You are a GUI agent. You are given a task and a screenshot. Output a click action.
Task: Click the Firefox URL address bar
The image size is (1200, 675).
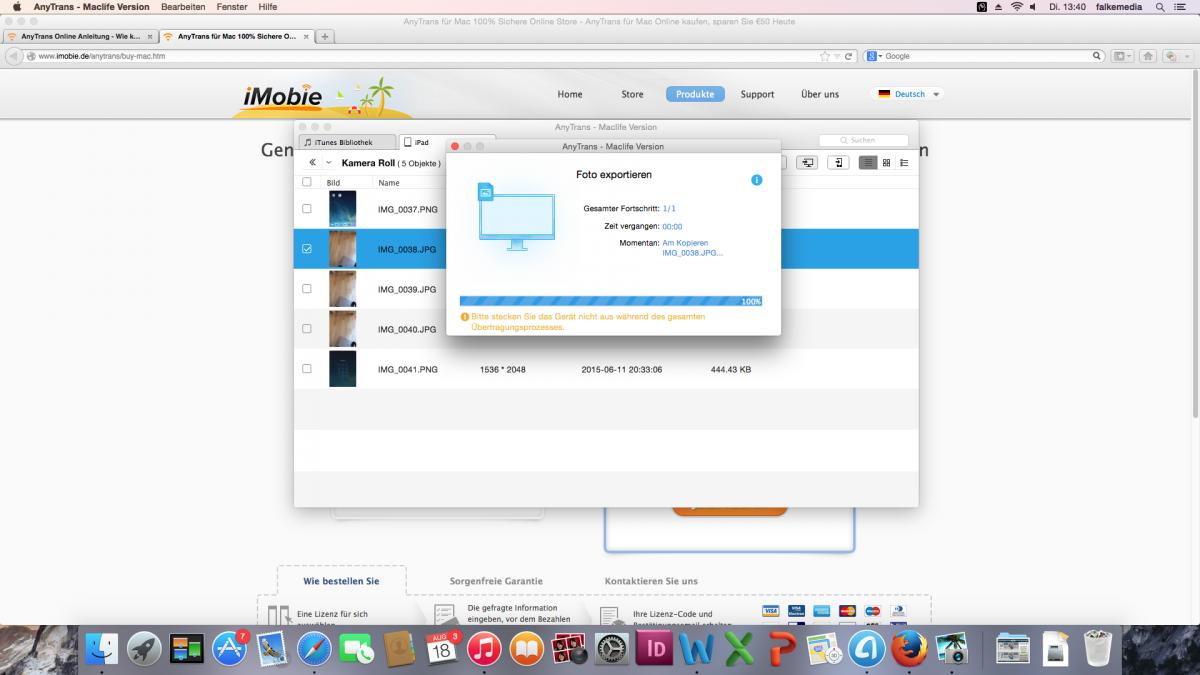coord(440,56)
